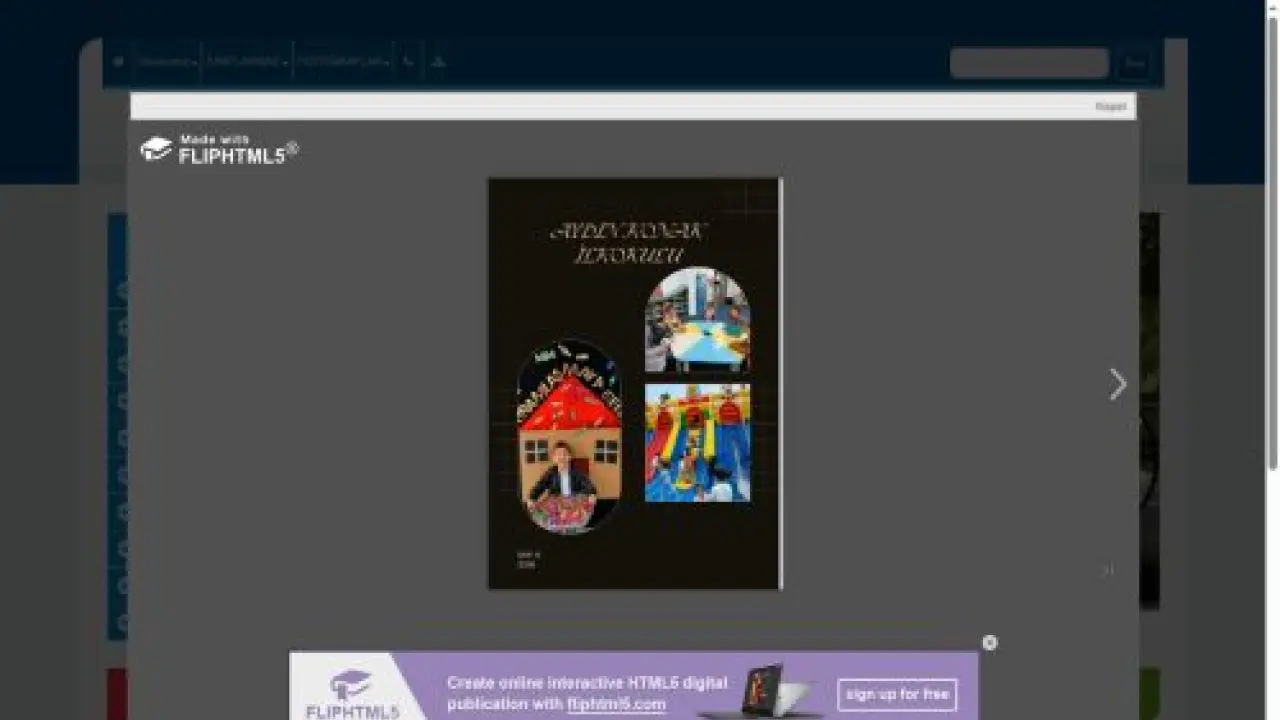Go to the next flipbook page arrow
This screenshot has width=1280, height=720.
[x=1117, y=384]
